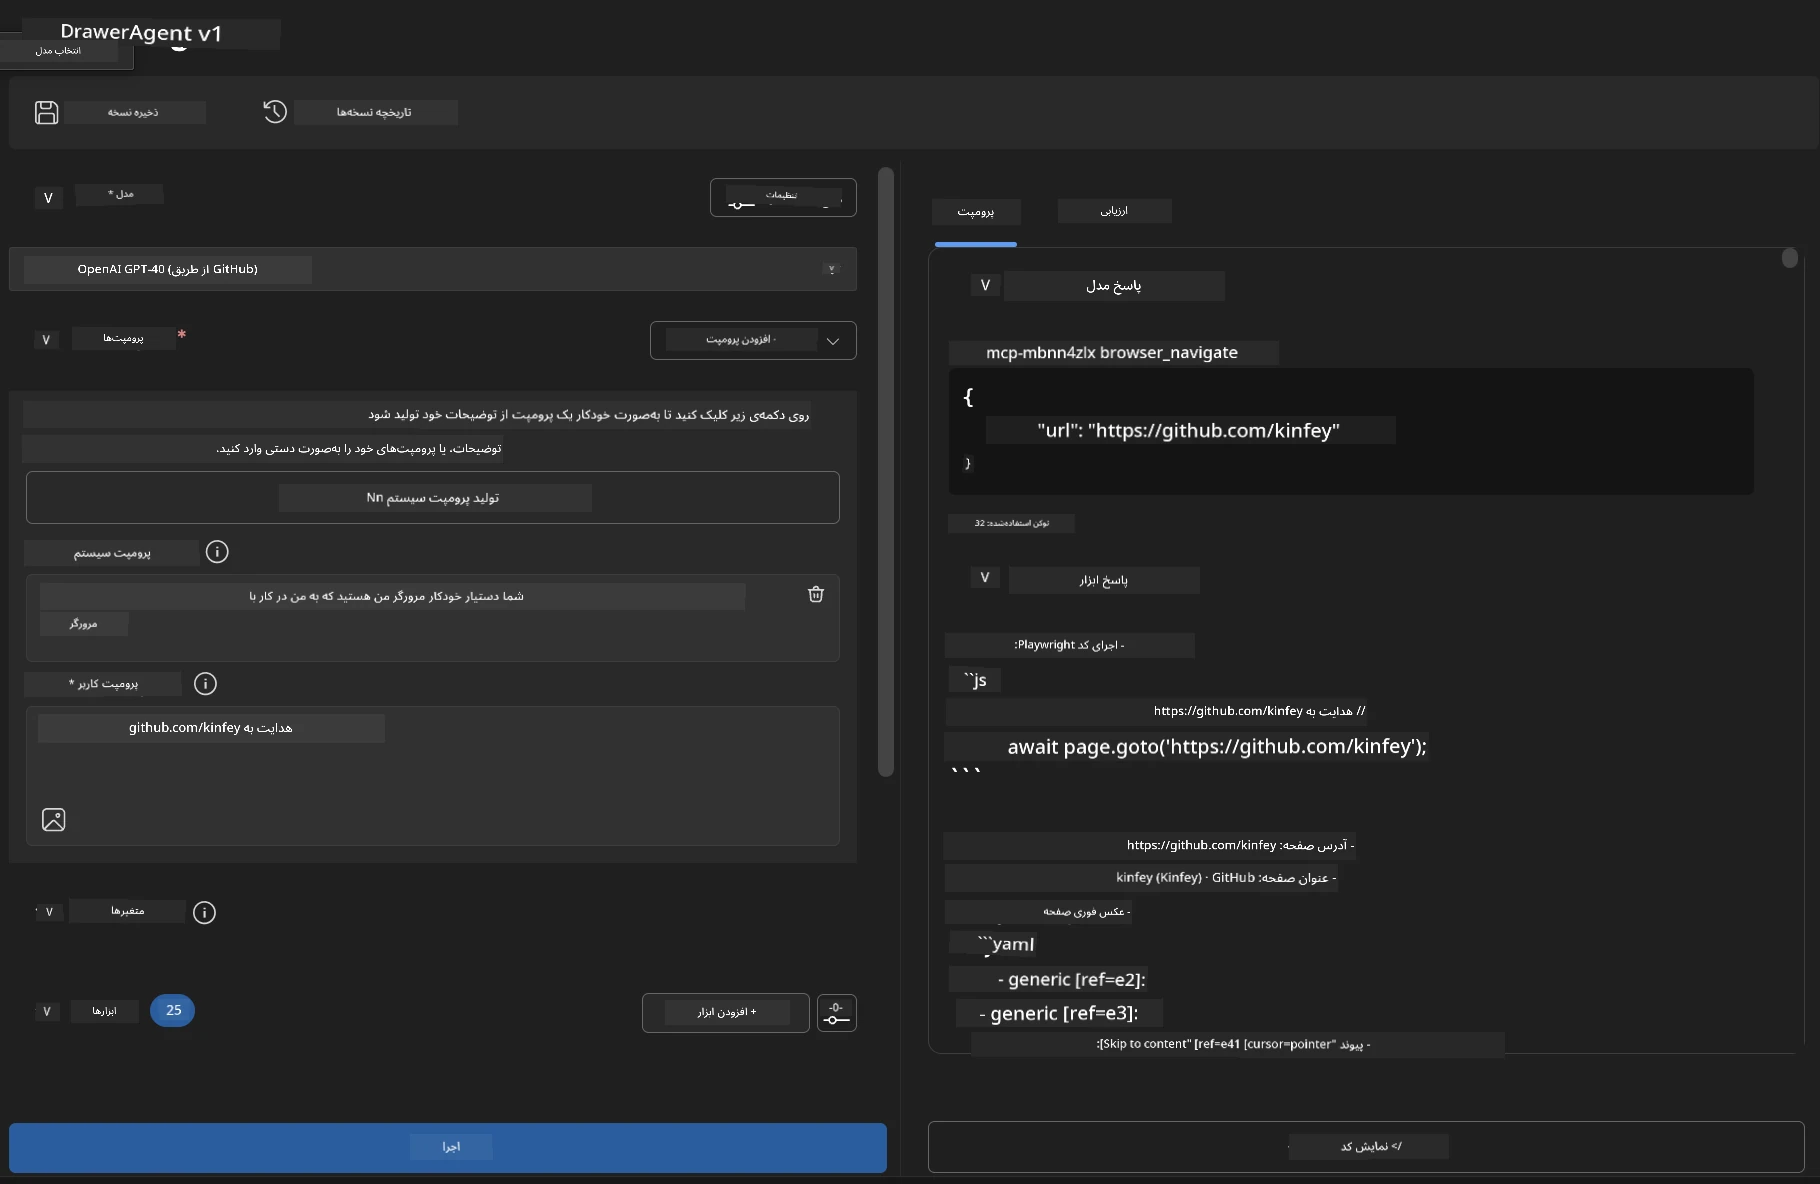Open version history clock icon
The height and width of the screenshot is (1184, 1820).
point(275,112)
